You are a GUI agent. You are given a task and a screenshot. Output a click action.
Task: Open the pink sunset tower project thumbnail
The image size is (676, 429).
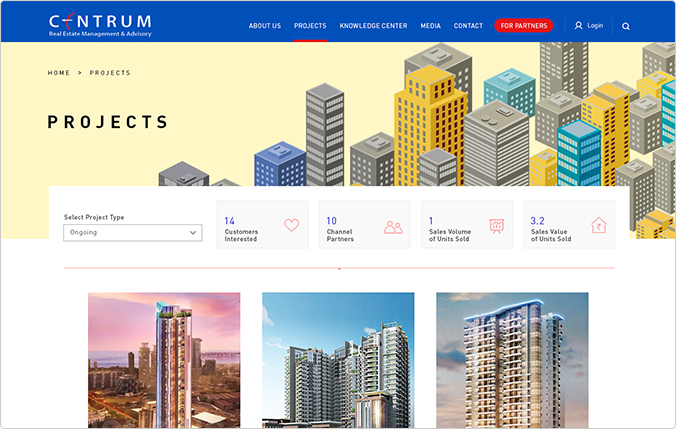pos(164,360)
